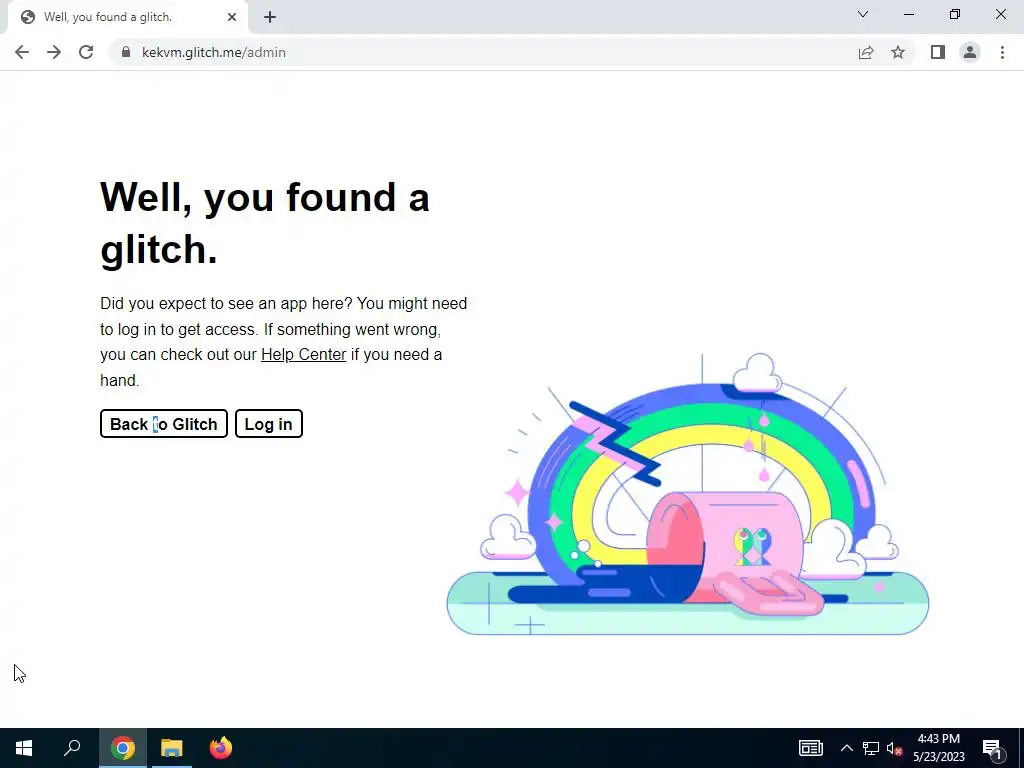Click Chrome icon in taskbar
Screen dimensions: 1024x768
tap(123, 748)
